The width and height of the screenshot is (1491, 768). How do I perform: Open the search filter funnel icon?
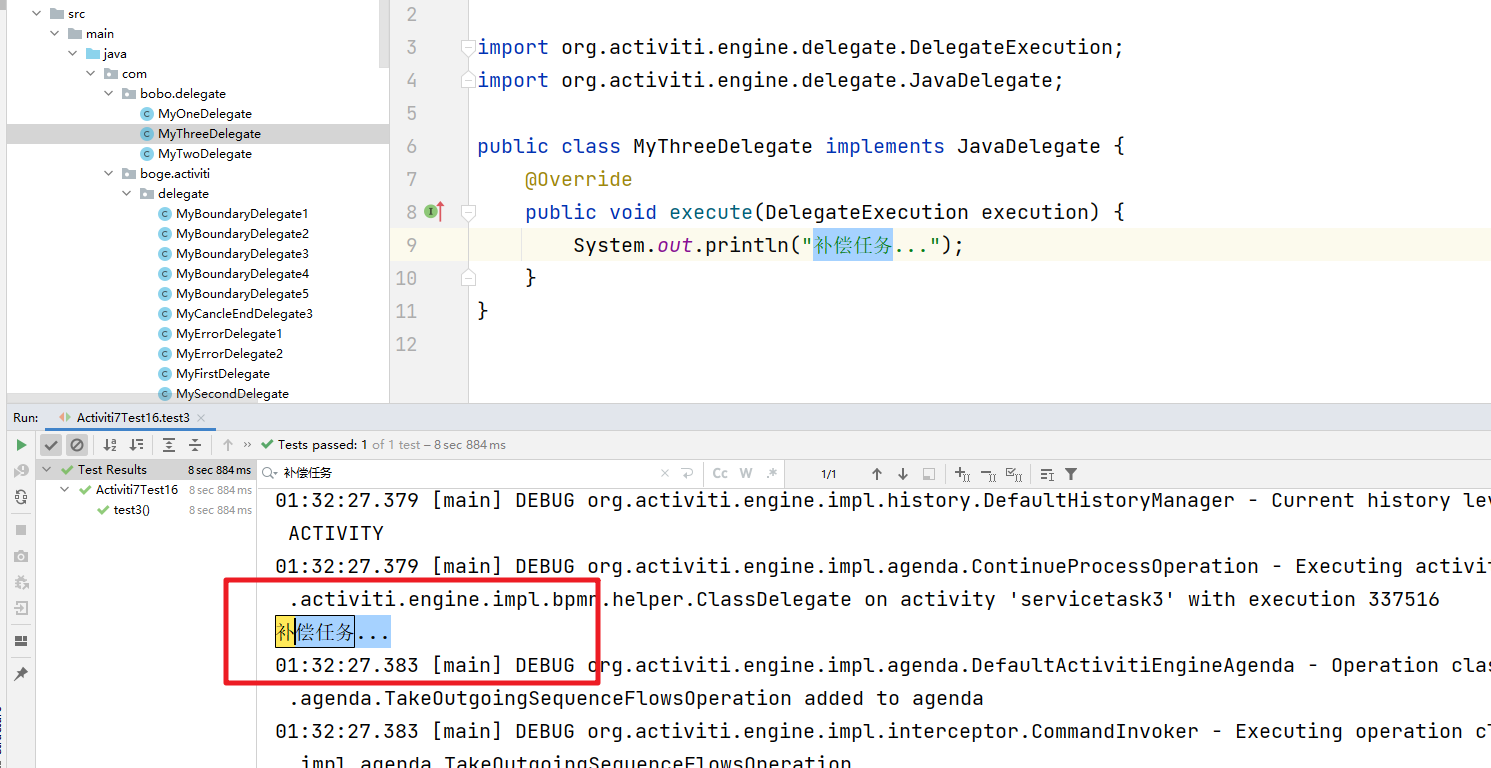[1071, 474]
